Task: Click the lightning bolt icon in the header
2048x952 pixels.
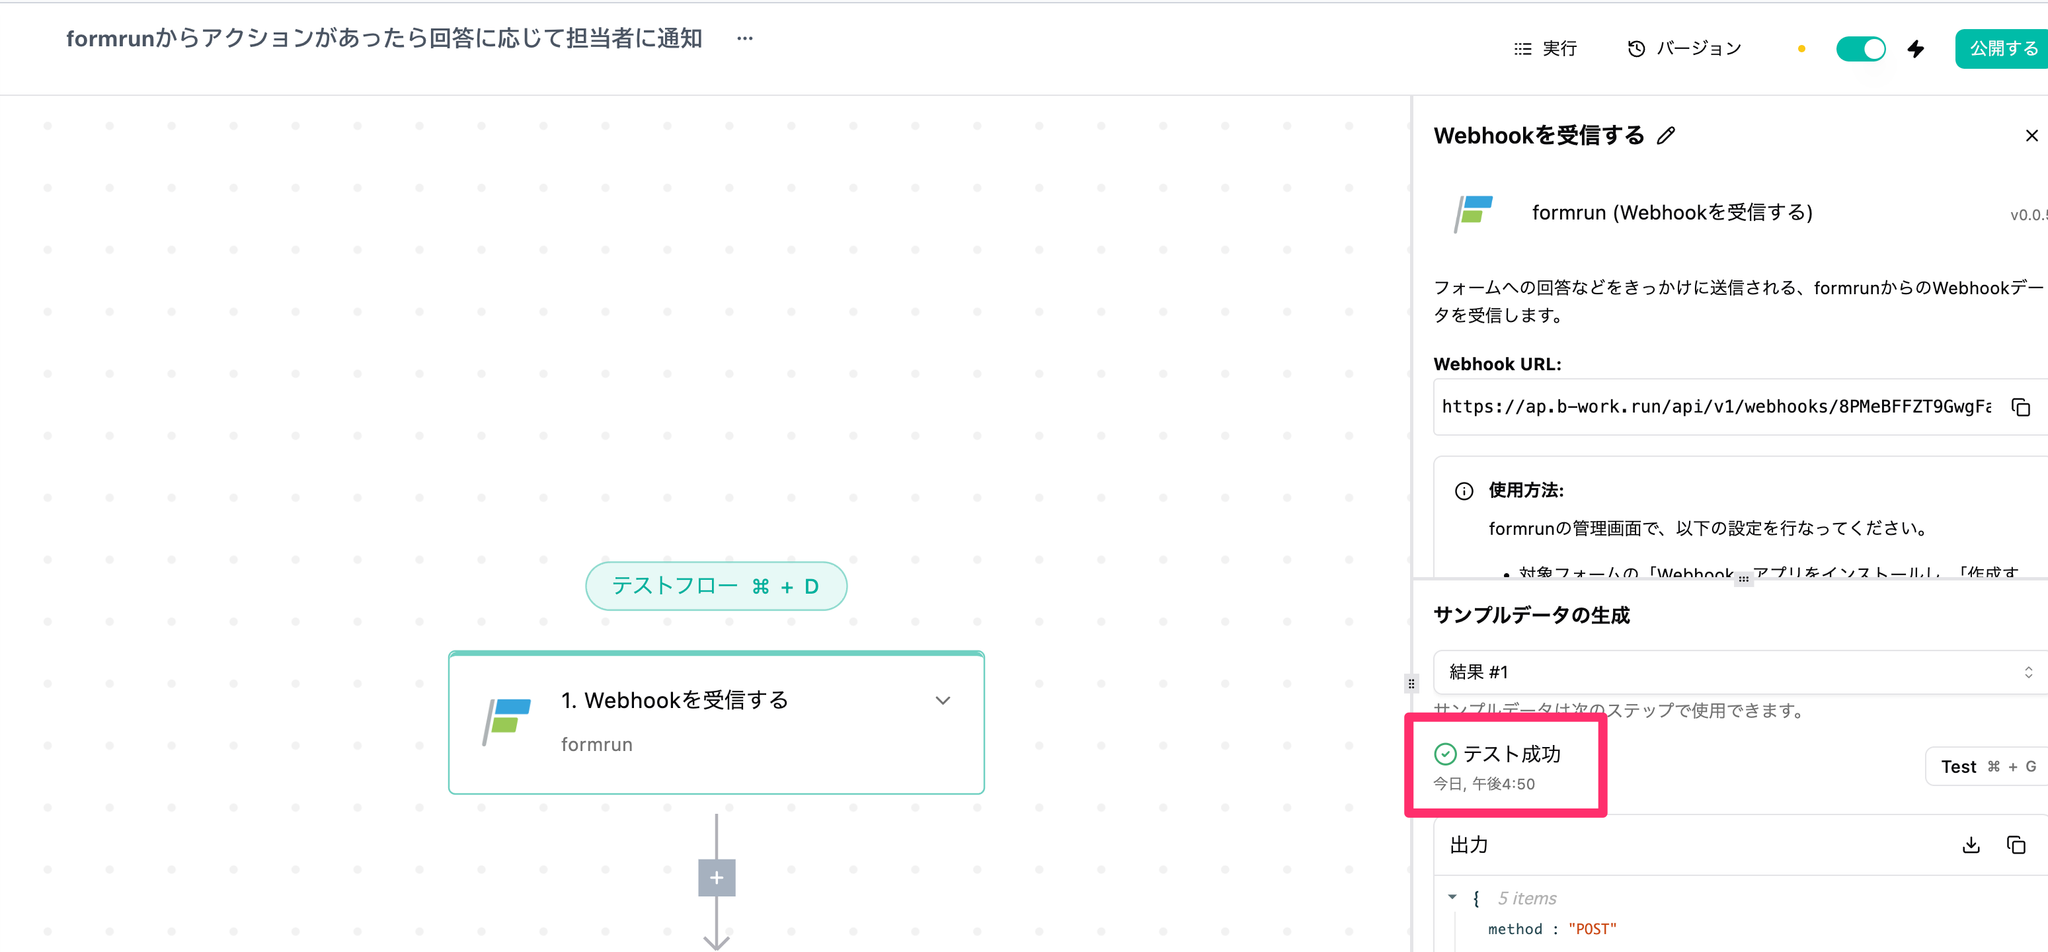Action: click(x=1916, y=49)
